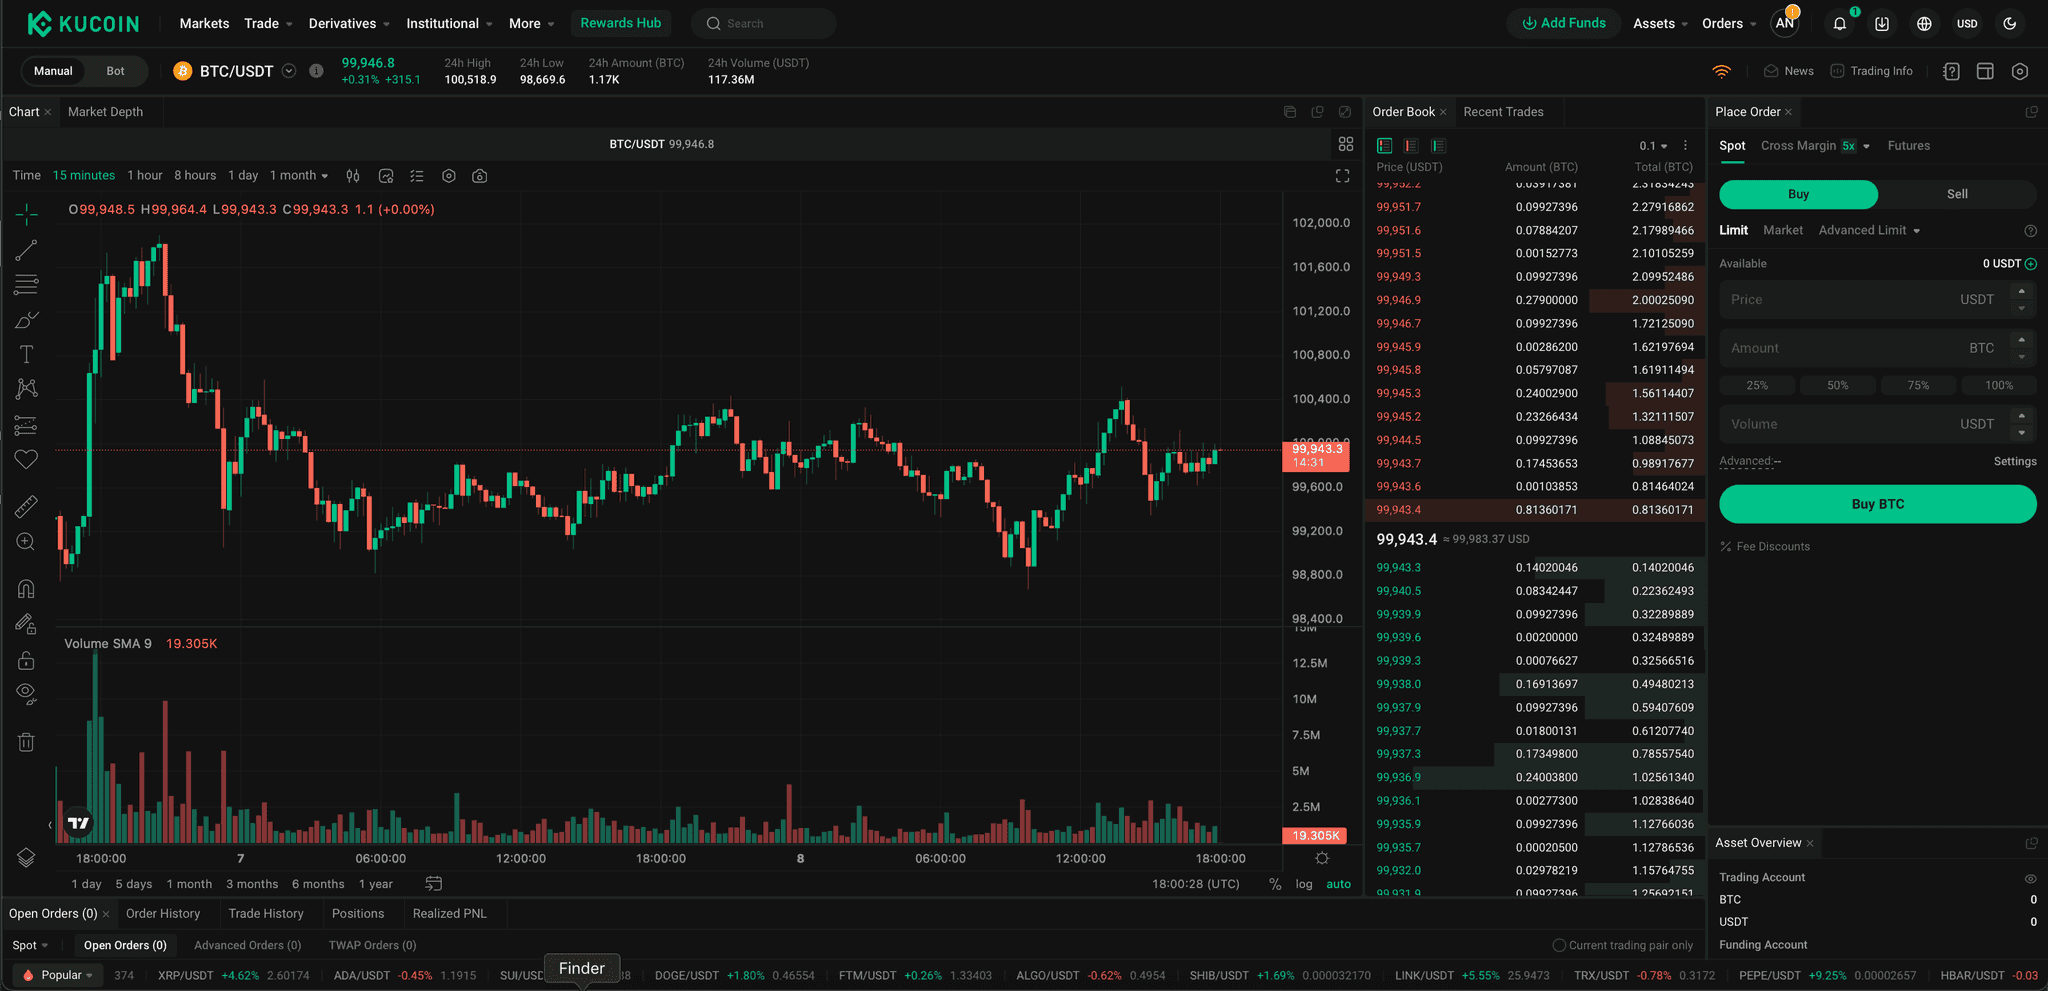Click the Buy BTC button
The image size is (2048, 991).
[x=1876, y=504]
